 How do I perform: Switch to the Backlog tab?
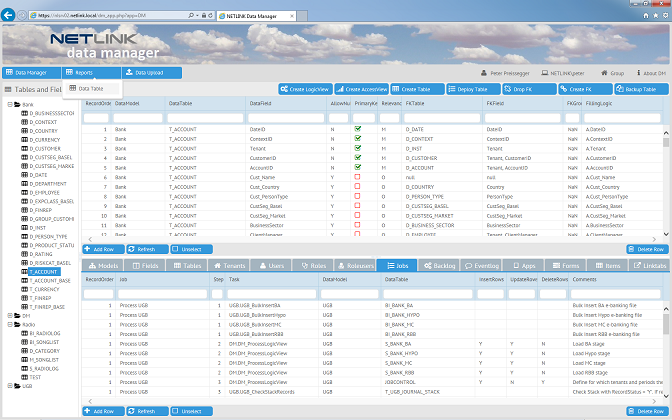pyautogui.click(x=440, y=266)
